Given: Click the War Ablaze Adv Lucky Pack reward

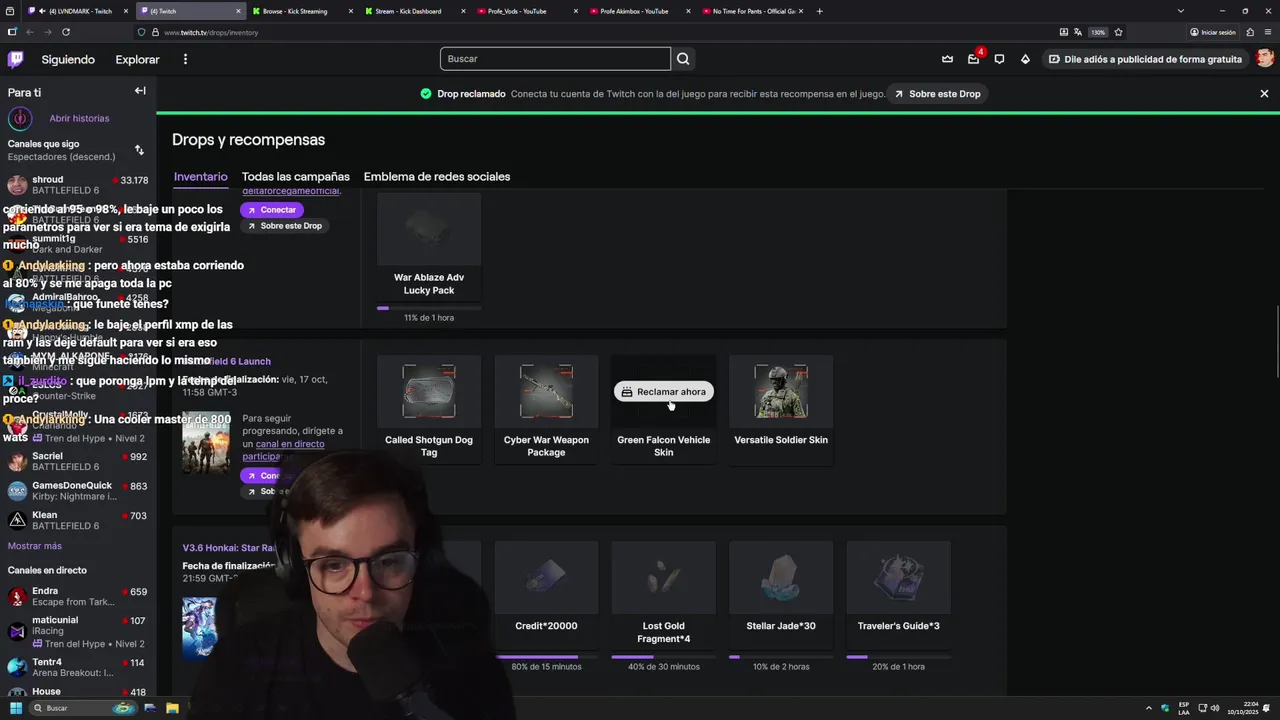Looking at the screenshot, I should coord(429,246).
